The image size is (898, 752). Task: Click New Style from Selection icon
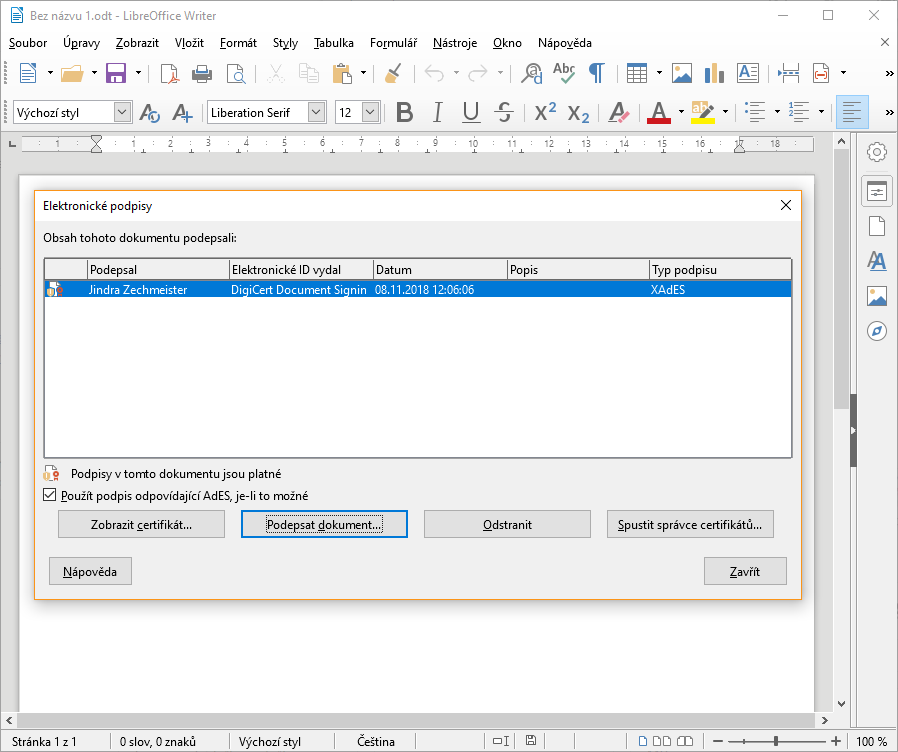pos(183,112)
